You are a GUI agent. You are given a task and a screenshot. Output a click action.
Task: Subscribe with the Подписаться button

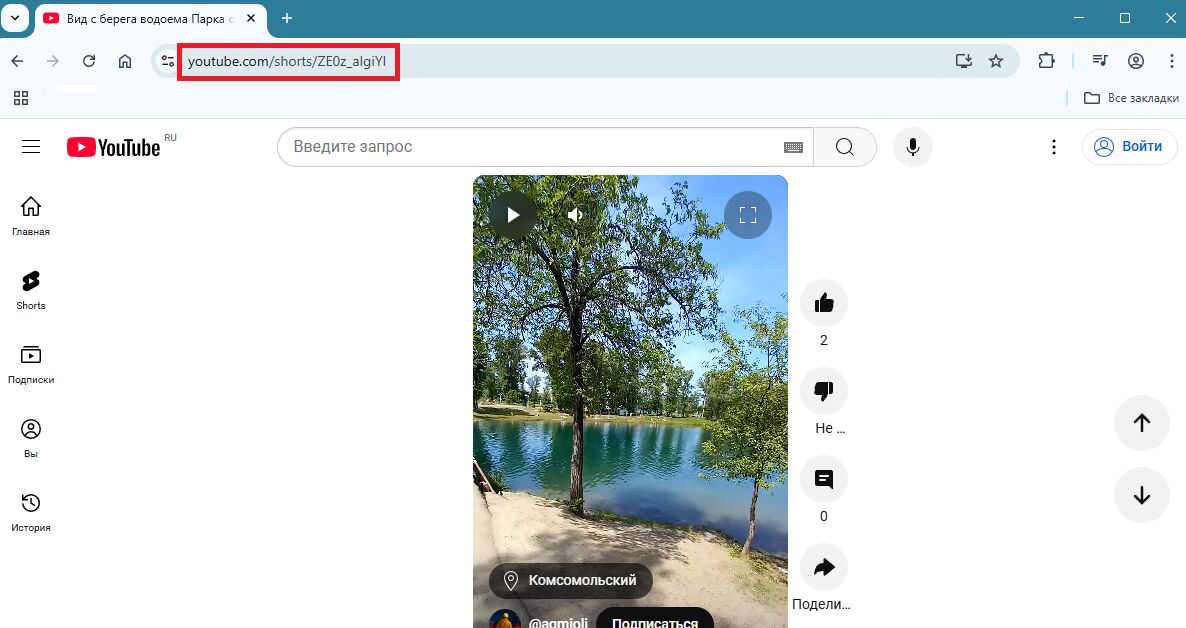(x=654, y=620)
